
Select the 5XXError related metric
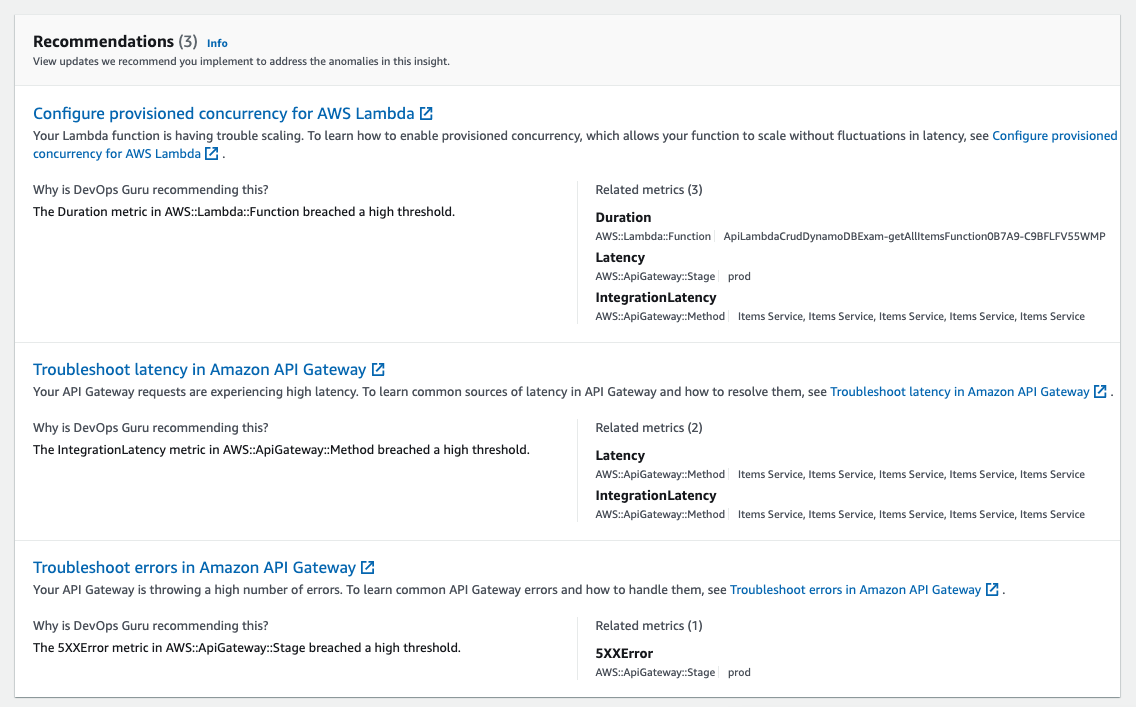(624, 653)
